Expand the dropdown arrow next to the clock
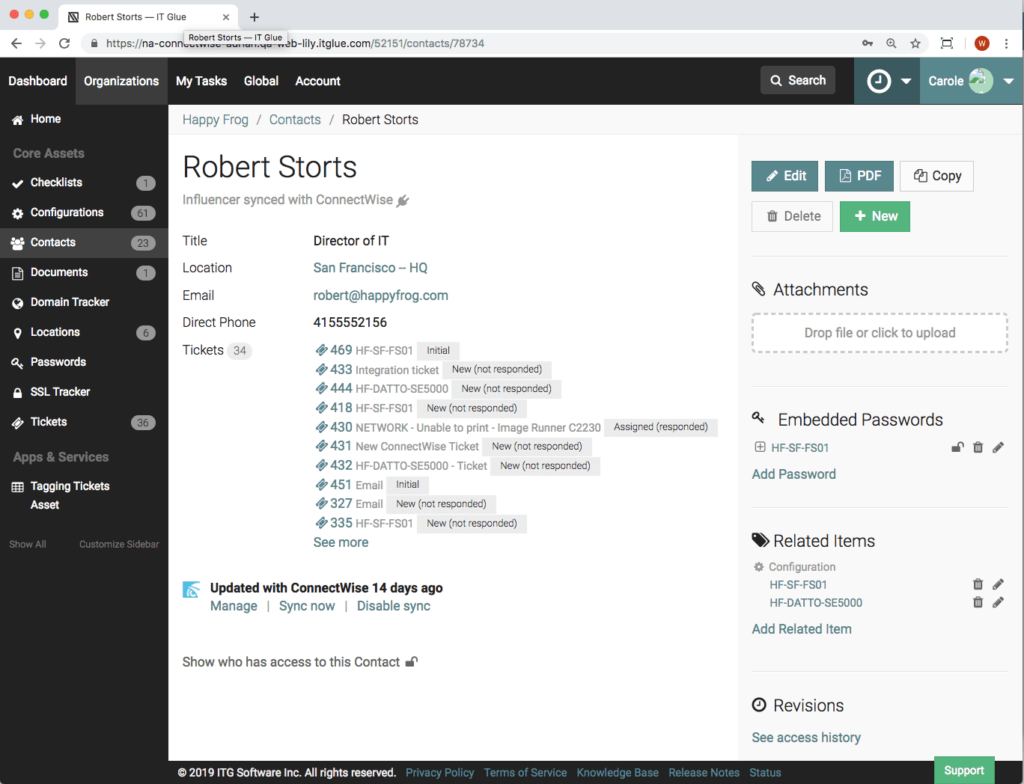The width and height of the screenshot is (1024, 784). [x=908, y=80]
